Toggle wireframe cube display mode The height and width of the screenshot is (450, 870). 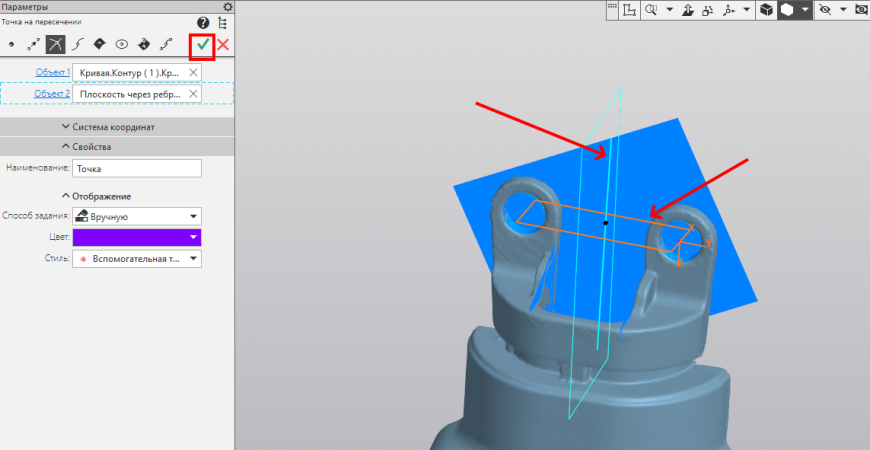766,9
